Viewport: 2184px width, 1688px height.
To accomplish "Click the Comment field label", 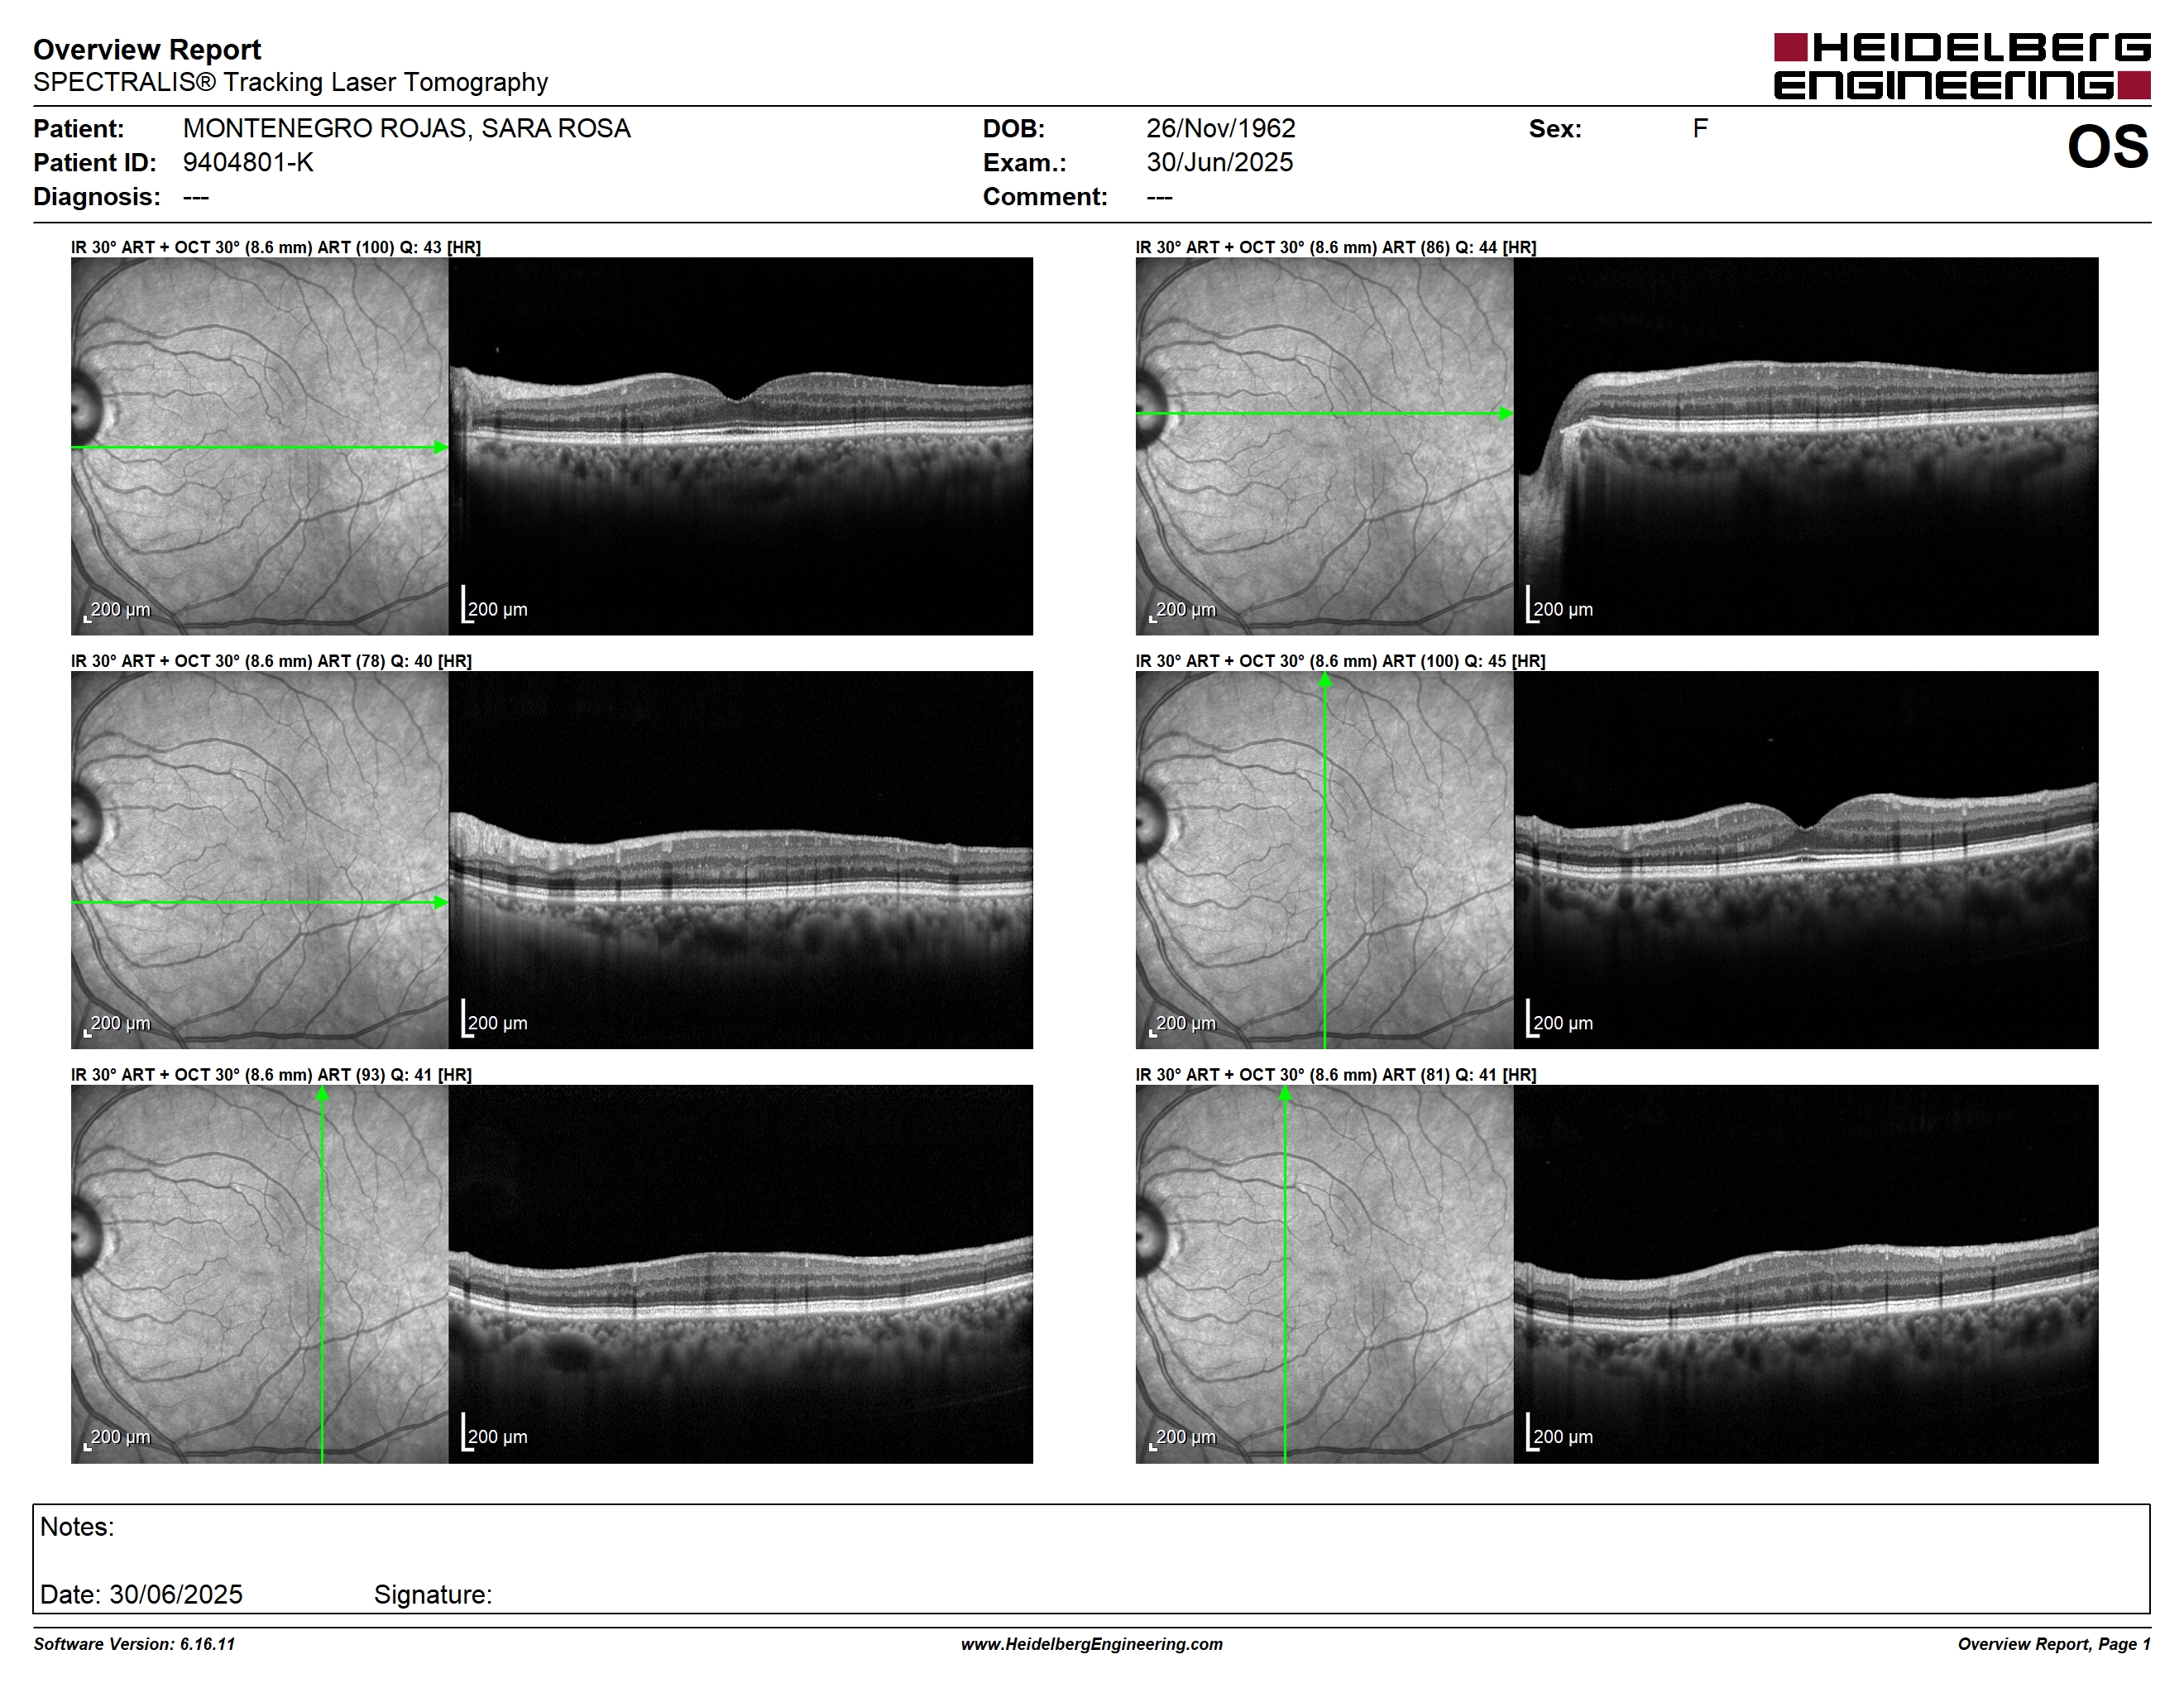I will [x=1045, y=197].
